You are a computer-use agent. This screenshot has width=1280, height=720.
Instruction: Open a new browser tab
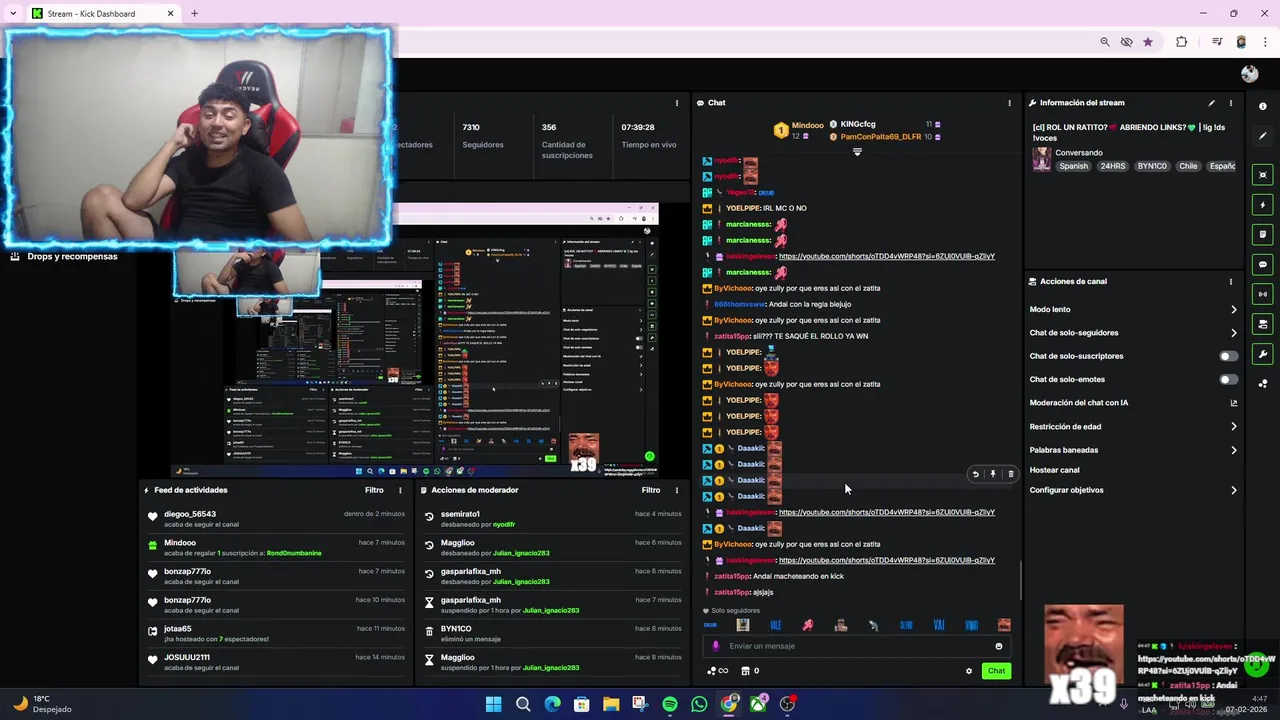[194, 14]
